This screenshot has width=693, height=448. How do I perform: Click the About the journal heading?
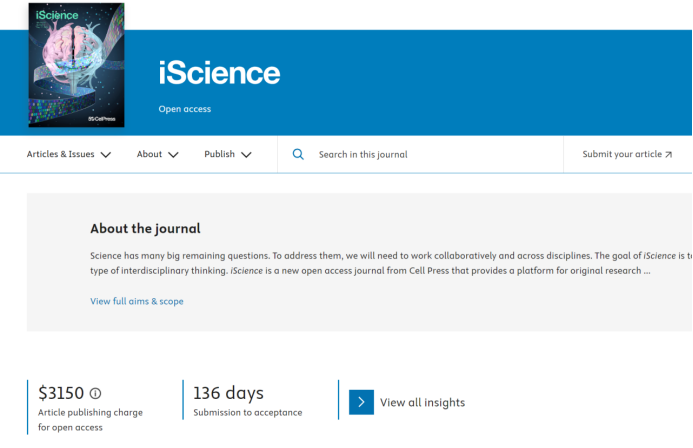coord(145,228)
